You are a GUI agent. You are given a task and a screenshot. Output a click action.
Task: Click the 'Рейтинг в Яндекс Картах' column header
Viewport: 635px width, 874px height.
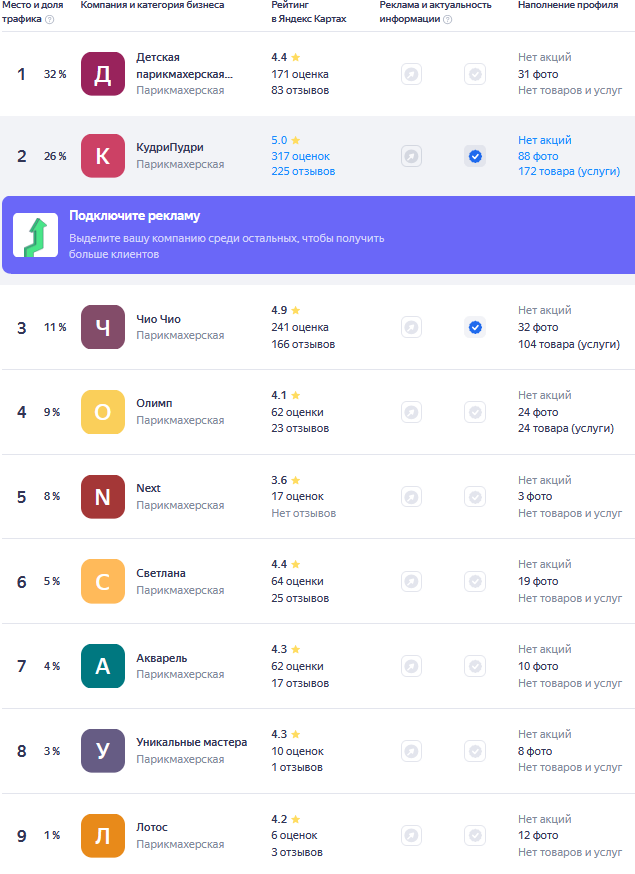[309, 12]
